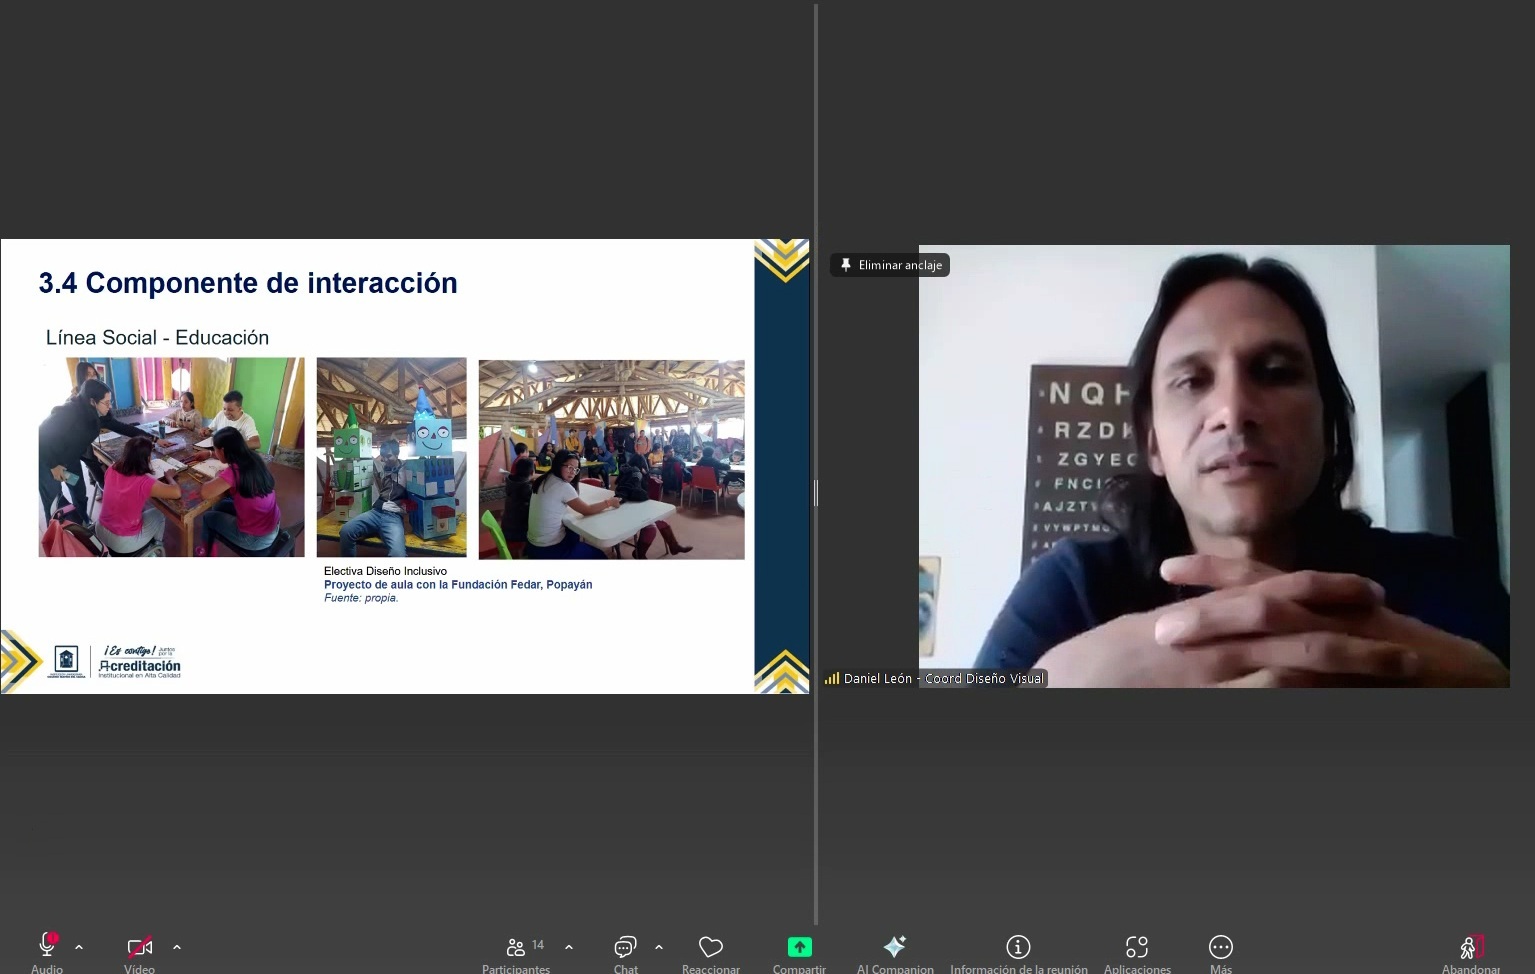1535x974 pixels.
Task: Expand the chevron beside Chat
Action: 659,947
